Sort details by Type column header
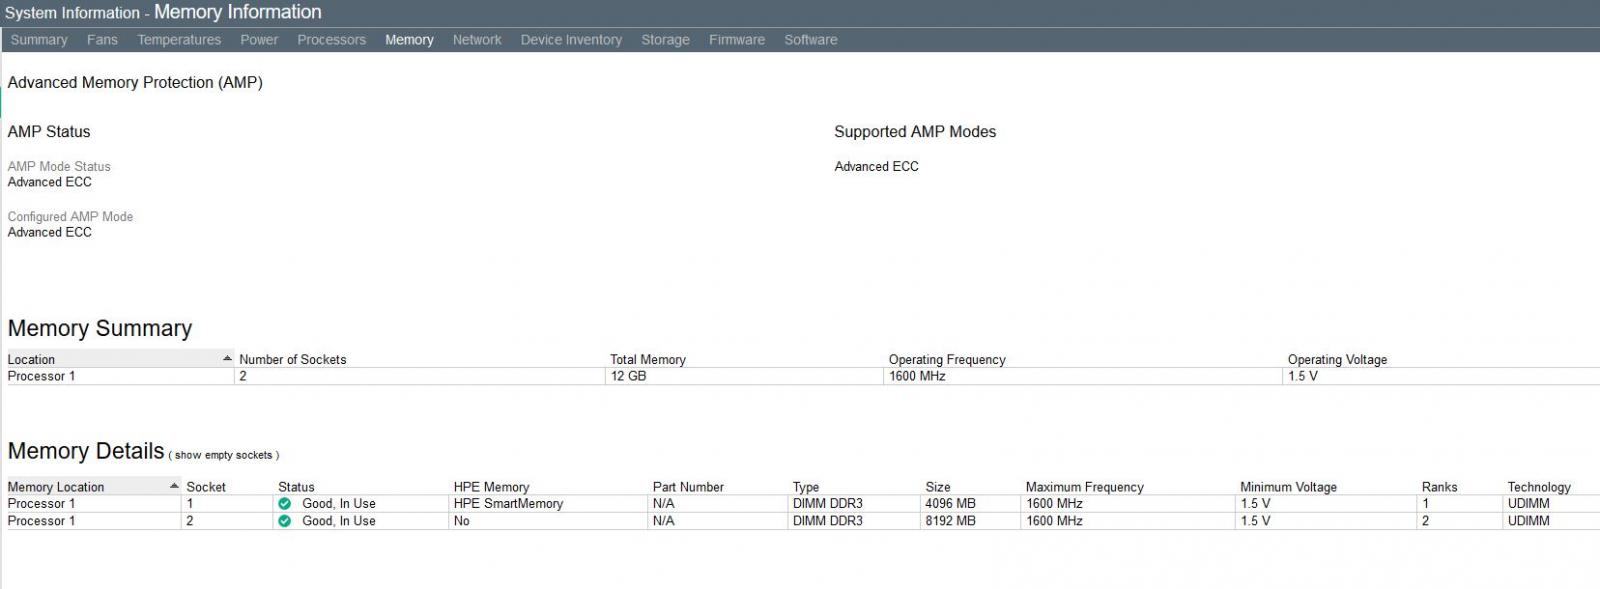Viewport: 1600px width, 589px height. point(806,487)
